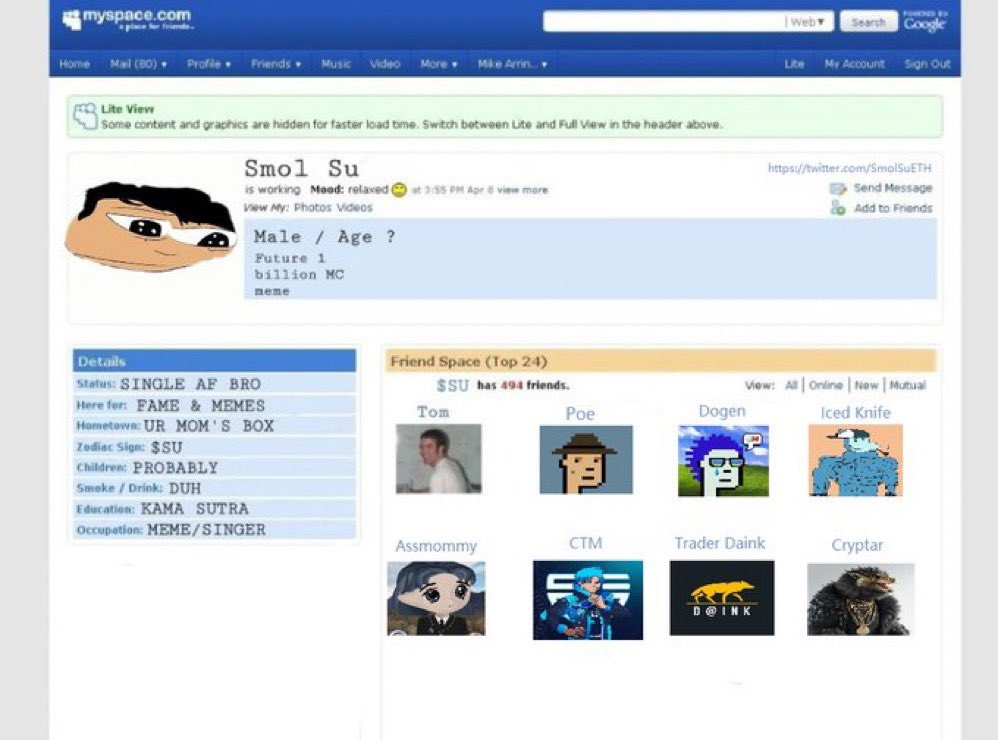998x740 pixels.
Task: Expand the Profile menu
Action: coord(209,64)
